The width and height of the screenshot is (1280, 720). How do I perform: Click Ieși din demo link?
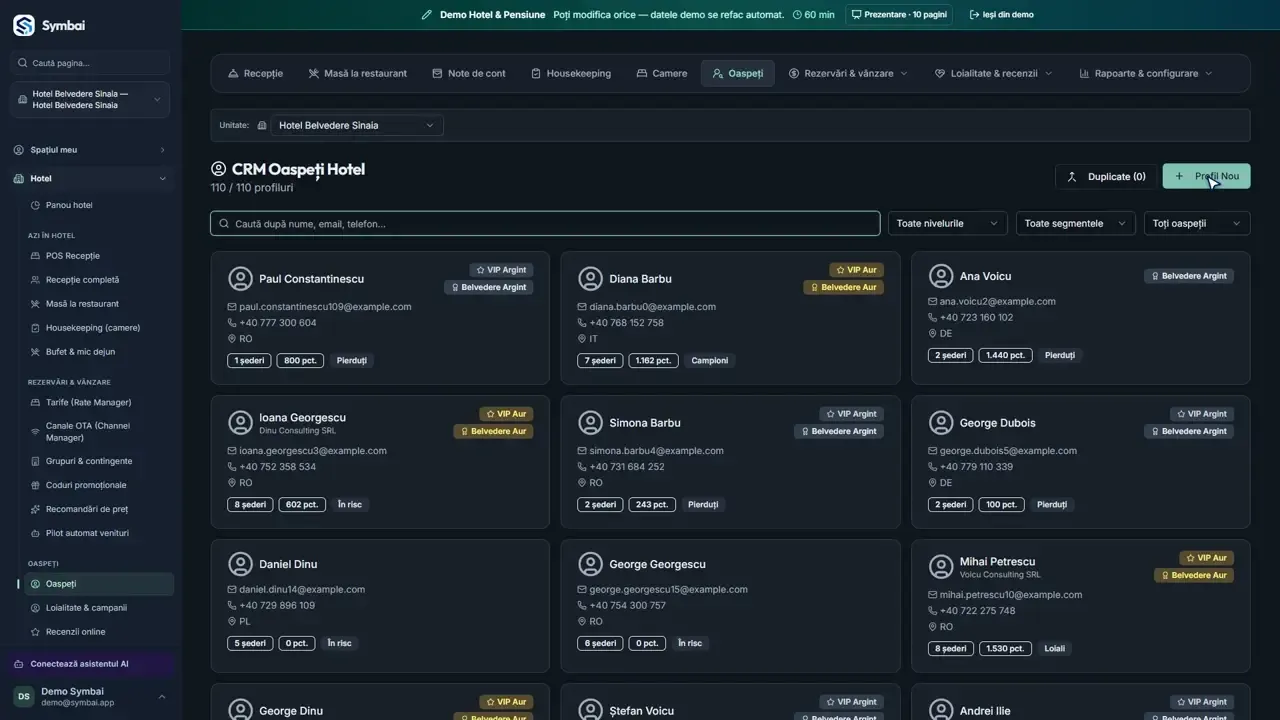(1001, 15)
